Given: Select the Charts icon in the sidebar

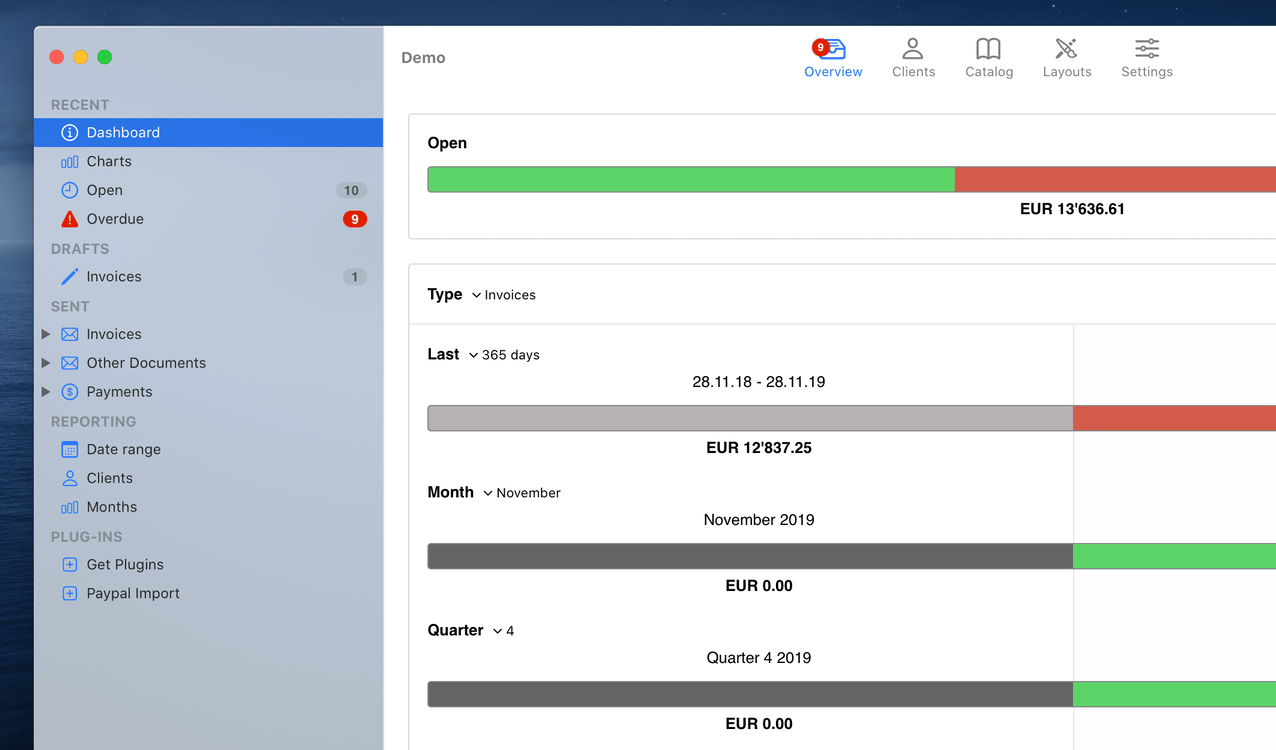Looking at the screenshot, I should [x=68, y=161].
